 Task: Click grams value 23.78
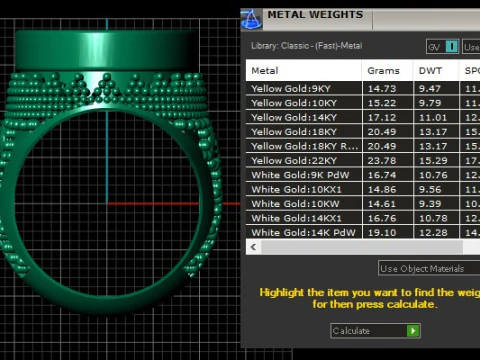tap(382, 161)
